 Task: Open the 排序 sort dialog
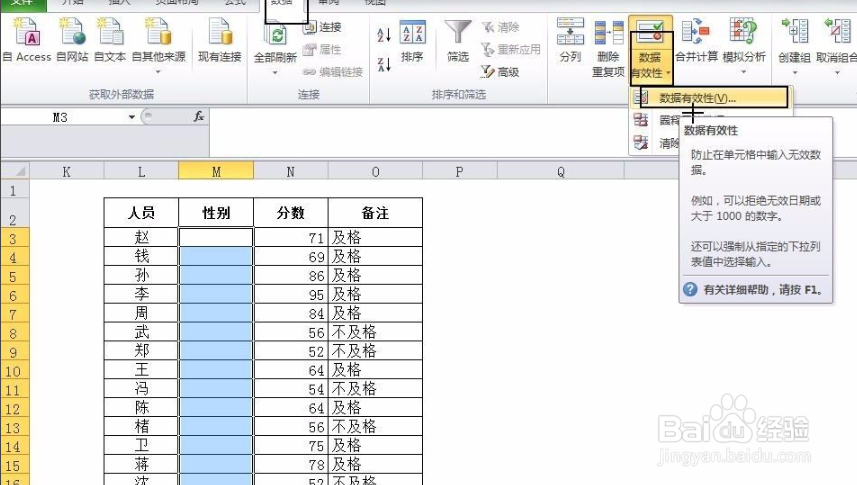coord(412,41)
